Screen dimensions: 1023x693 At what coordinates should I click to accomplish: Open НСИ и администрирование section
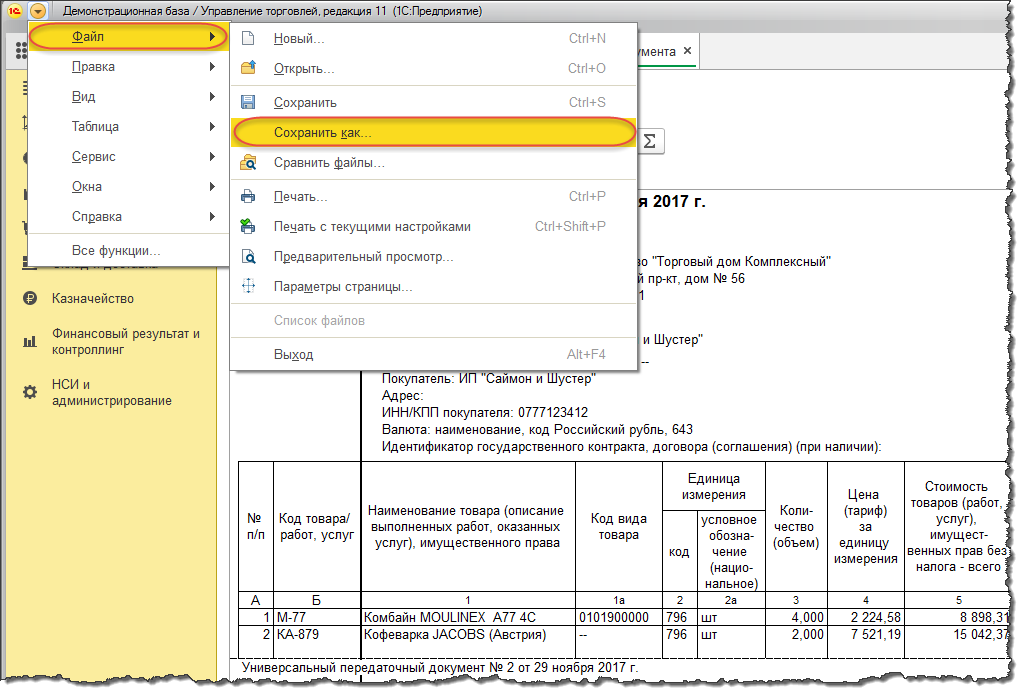coord(112,392)
